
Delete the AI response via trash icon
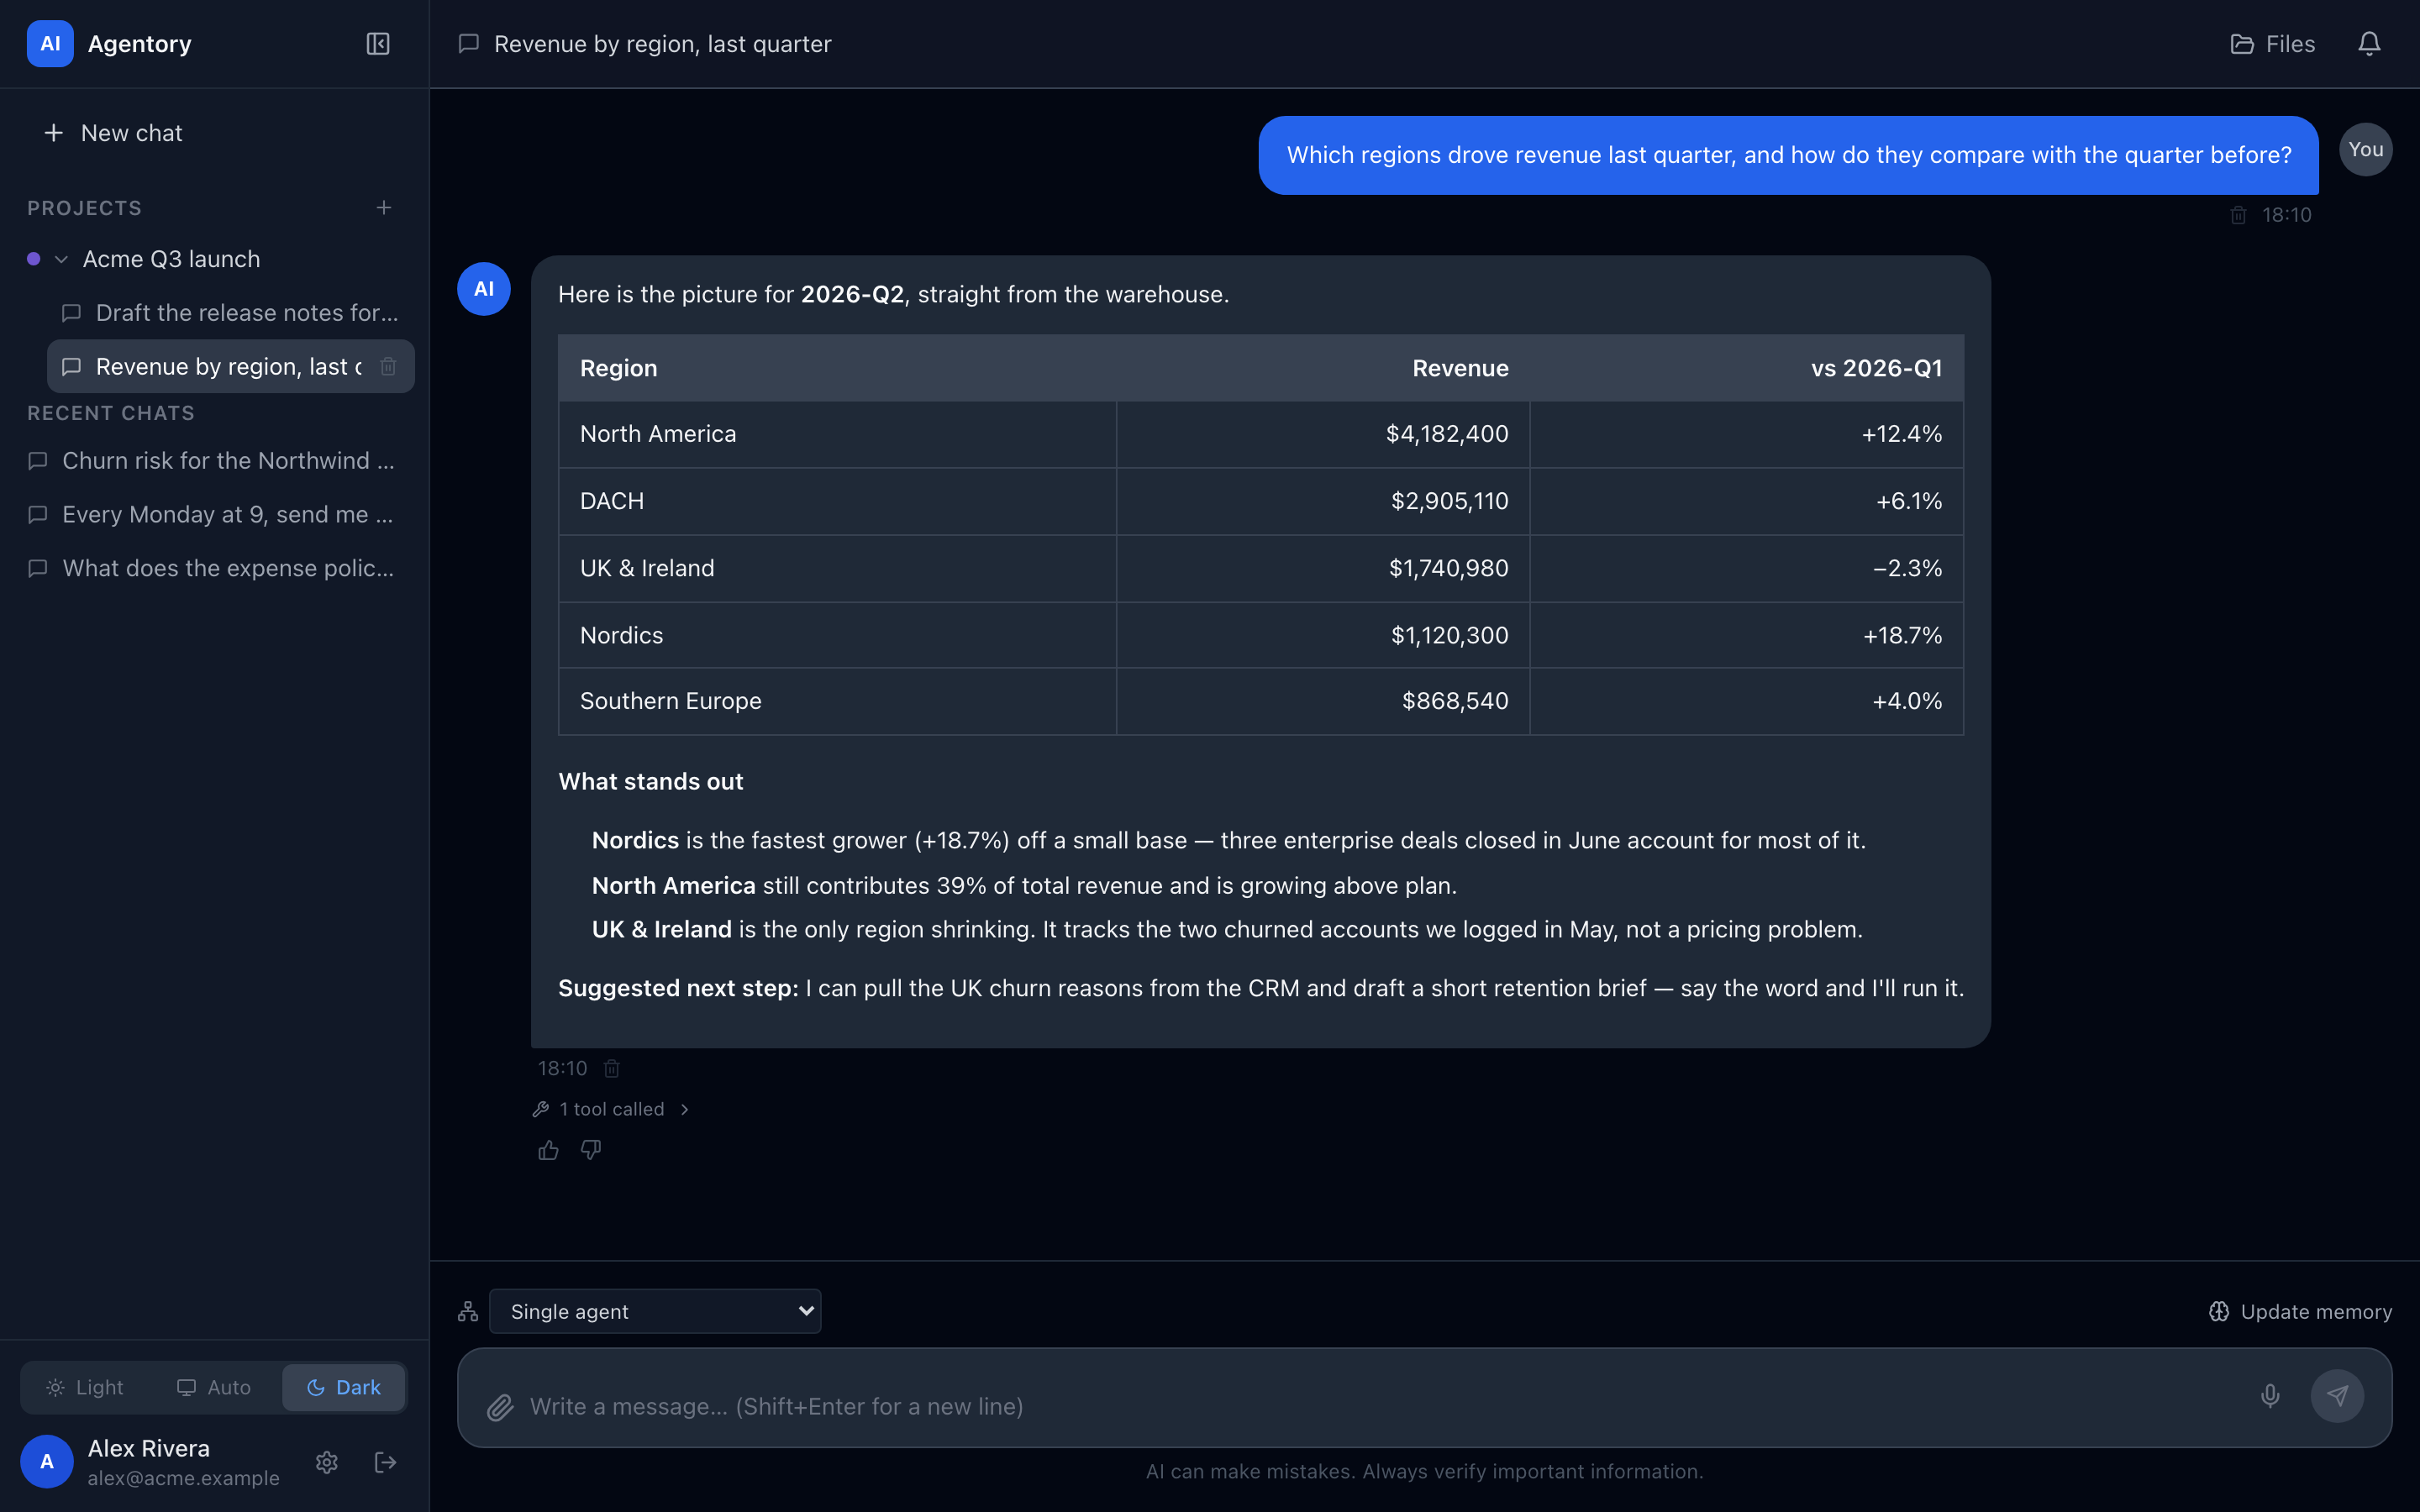612,1069
